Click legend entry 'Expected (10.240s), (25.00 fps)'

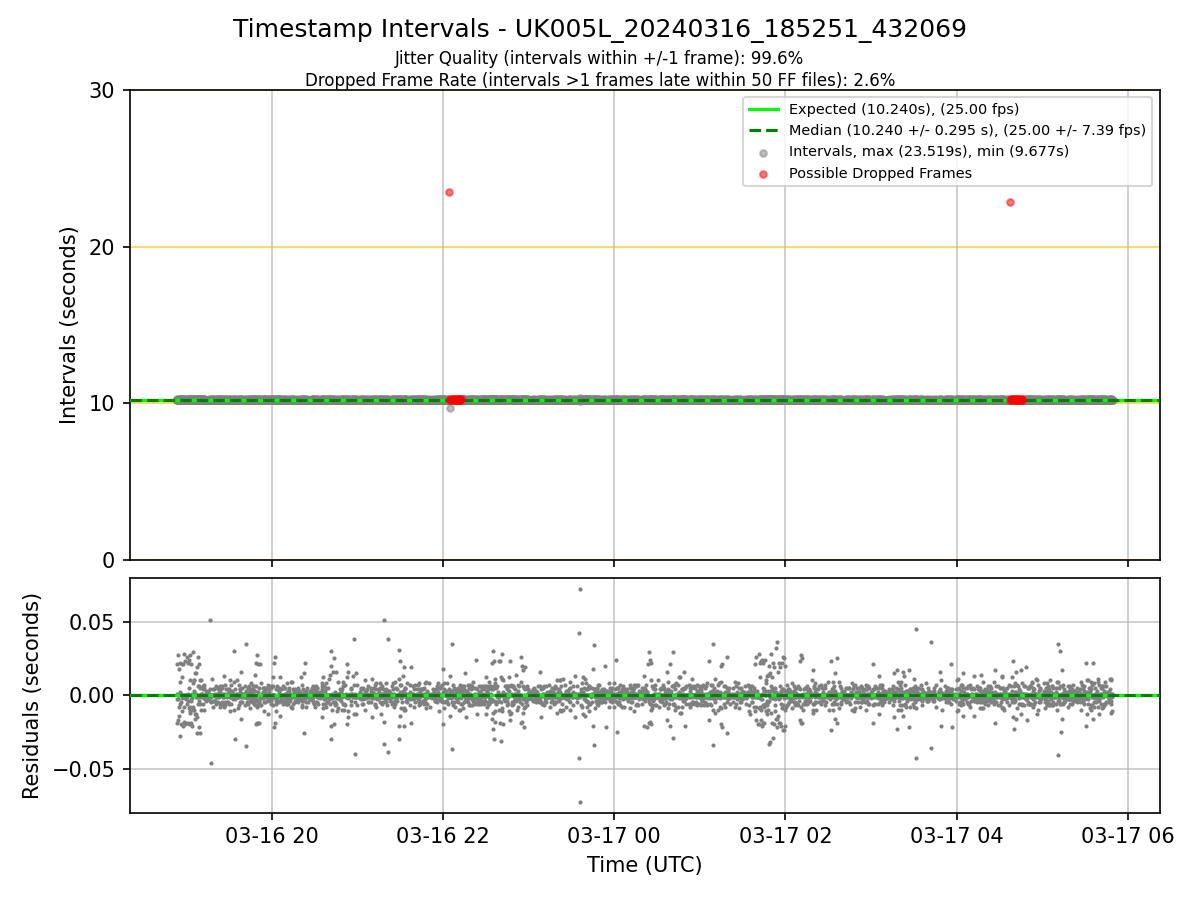(904, 109)
